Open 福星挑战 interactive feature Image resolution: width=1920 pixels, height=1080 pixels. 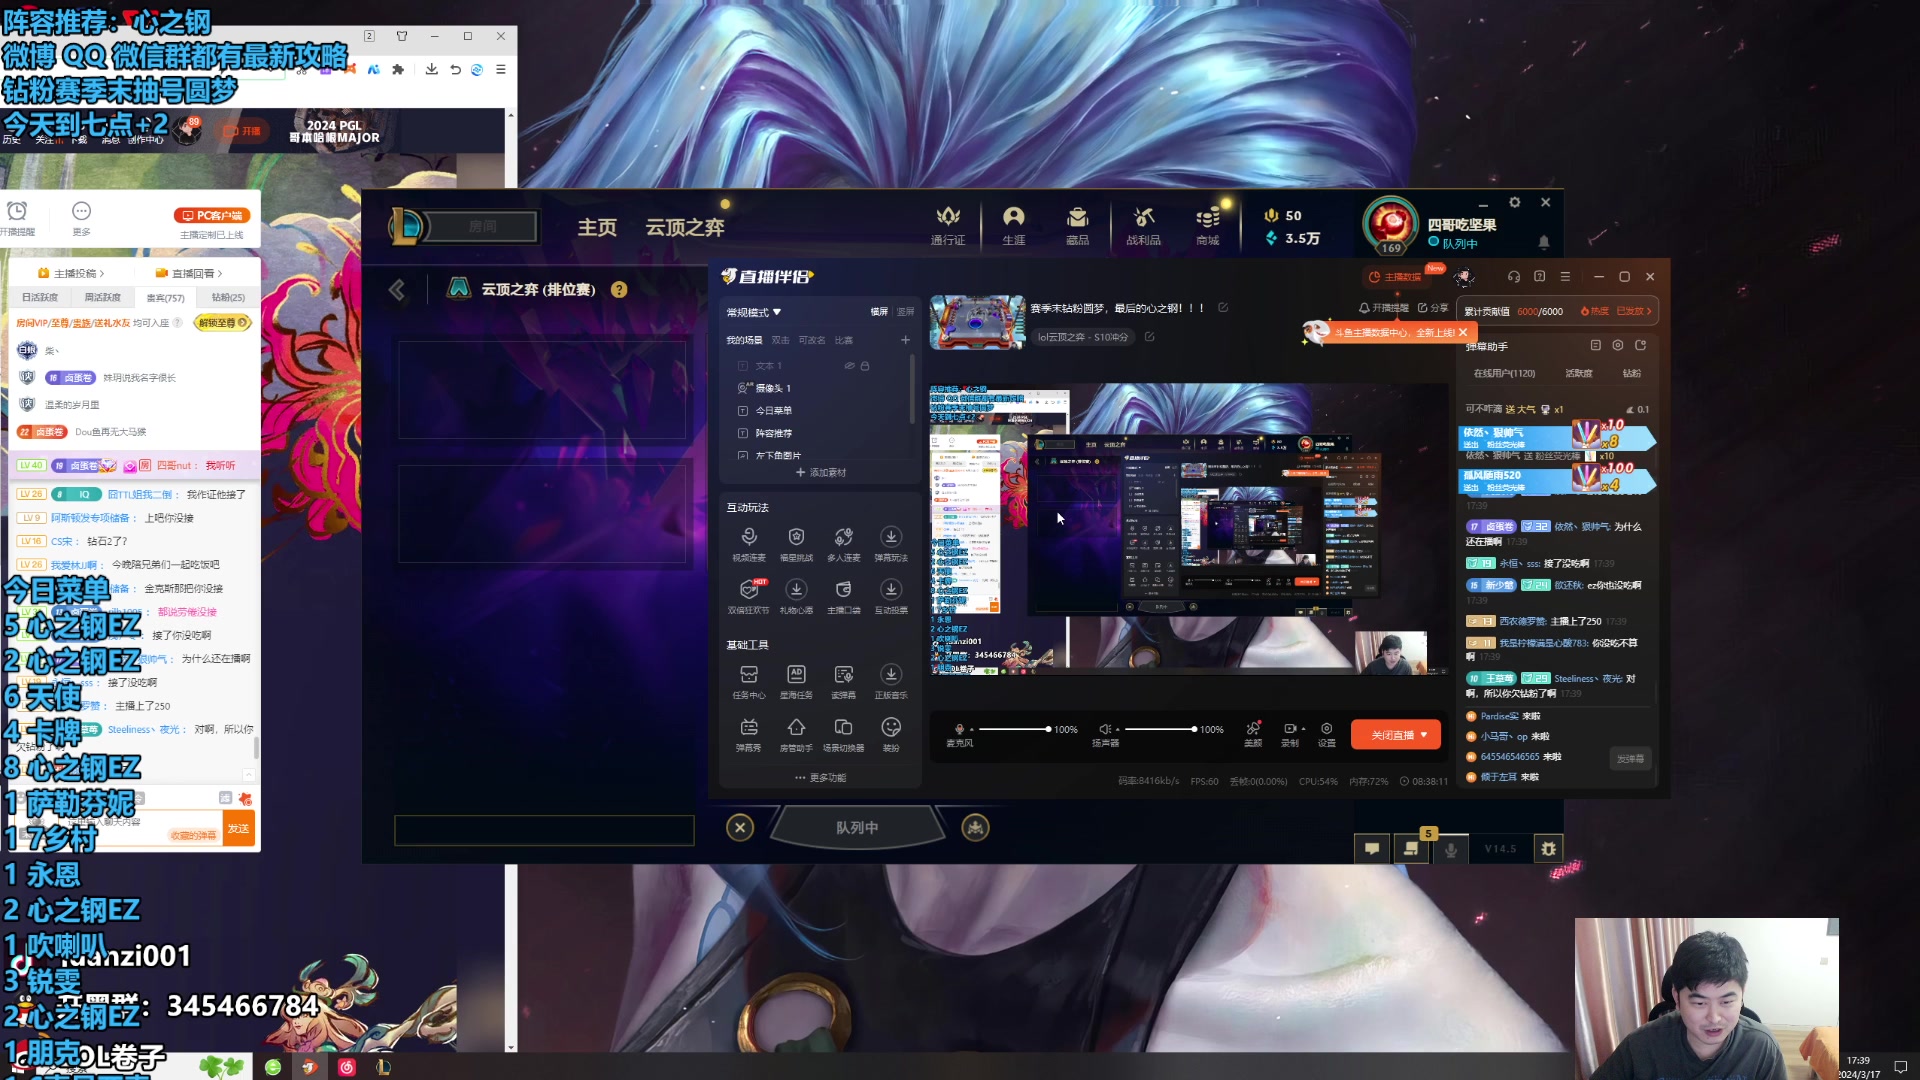[796, 538]
